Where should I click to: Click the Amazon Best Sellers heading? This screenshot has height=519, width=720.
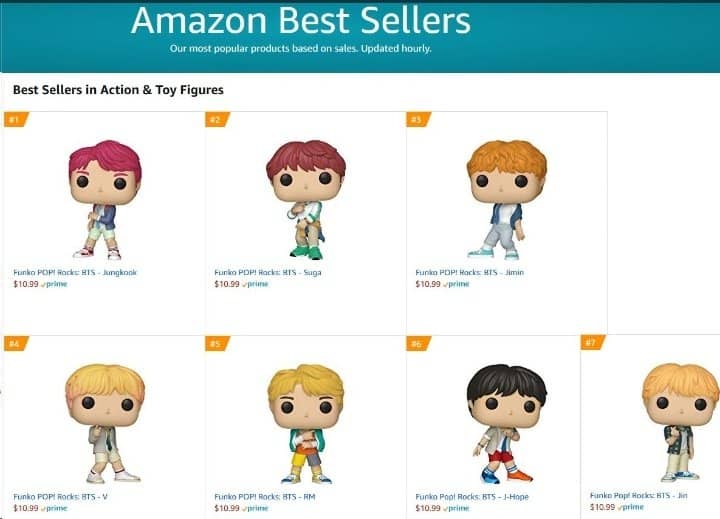click(x=300, y=21)
